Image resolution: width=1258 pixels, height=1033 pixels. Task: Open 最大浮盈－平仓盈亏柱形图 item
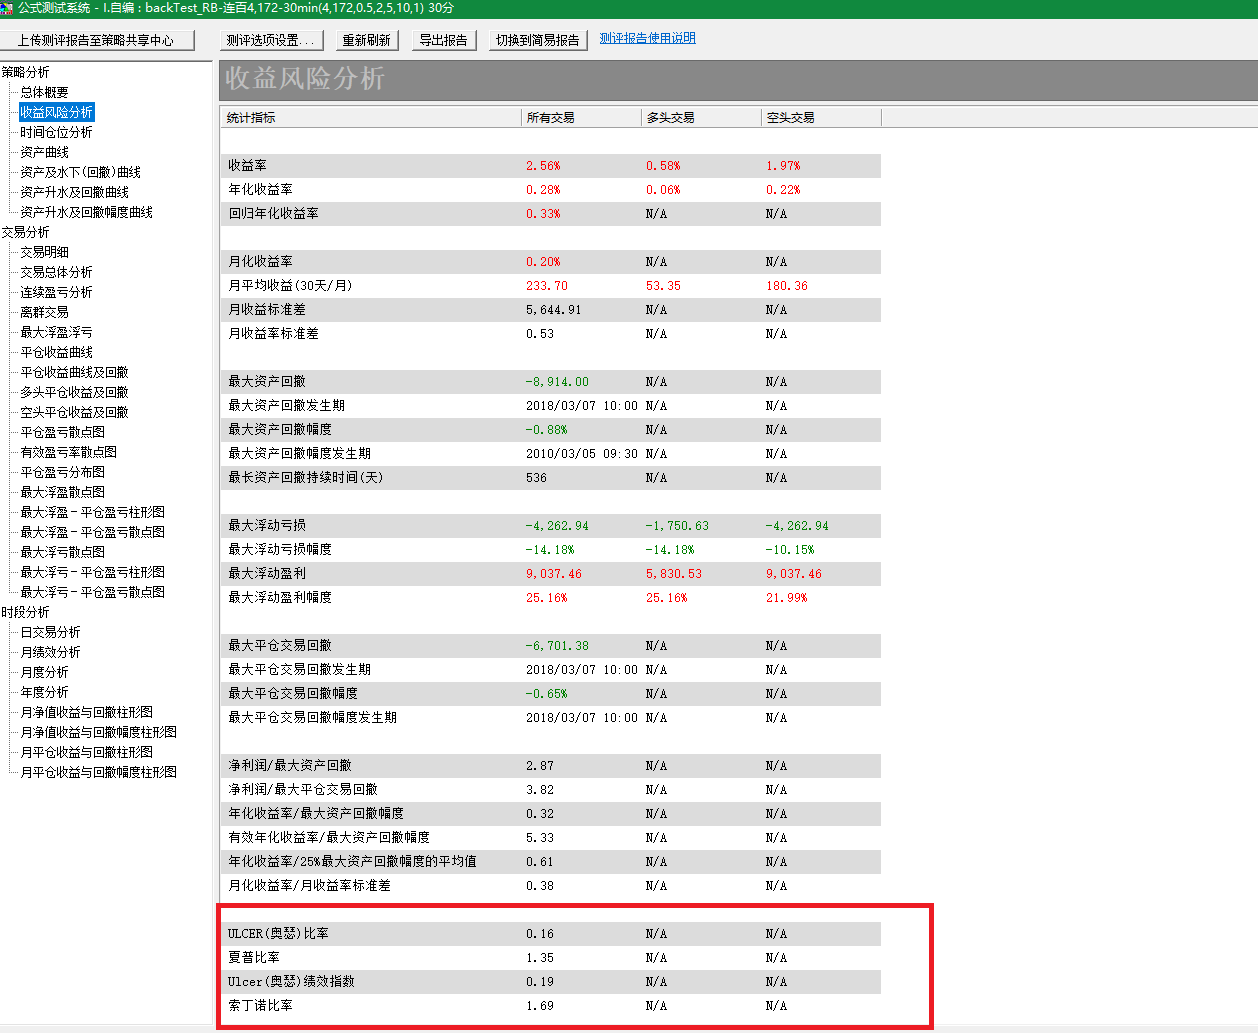coord(92,512)
